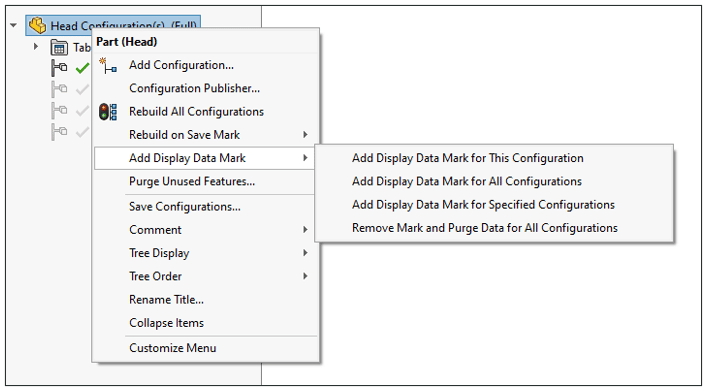This screenshot has width=708, height=391.
Task: Add Display Data Mark for Specified Configurations
Action: 483,205
